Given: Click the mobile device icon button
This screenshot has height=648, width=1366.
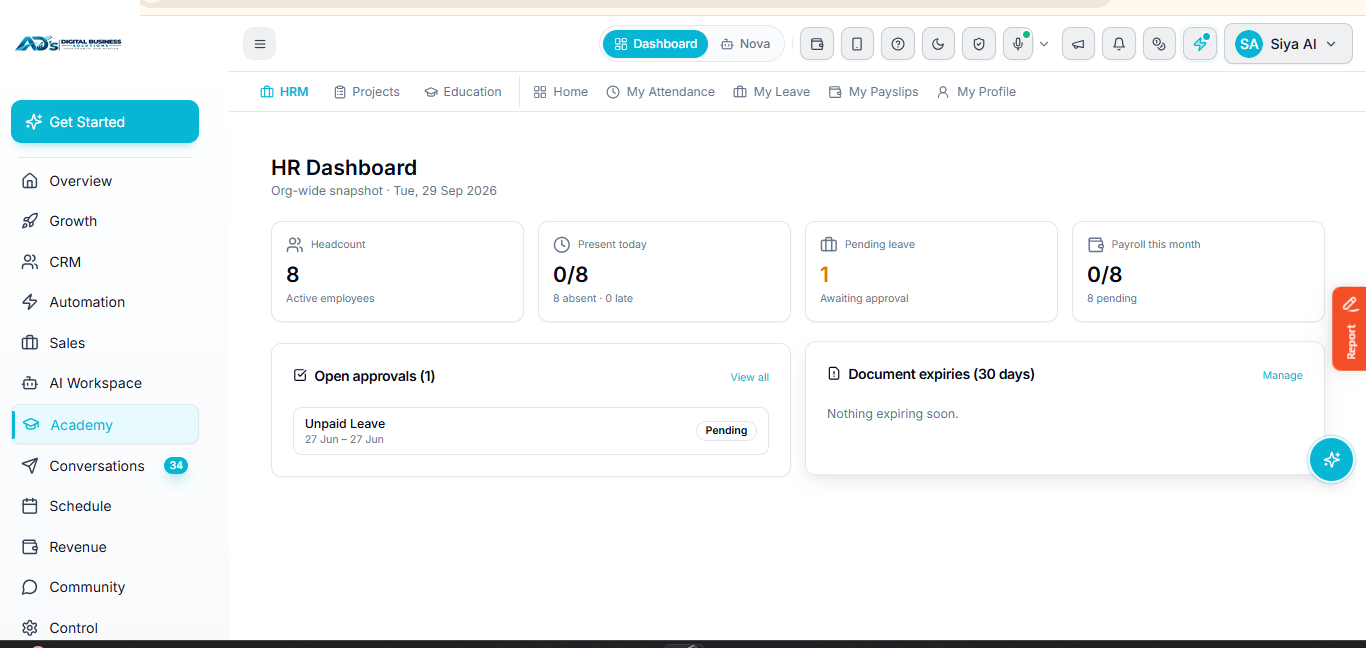Looking at the screenshot, I should [x=857, y=44].
